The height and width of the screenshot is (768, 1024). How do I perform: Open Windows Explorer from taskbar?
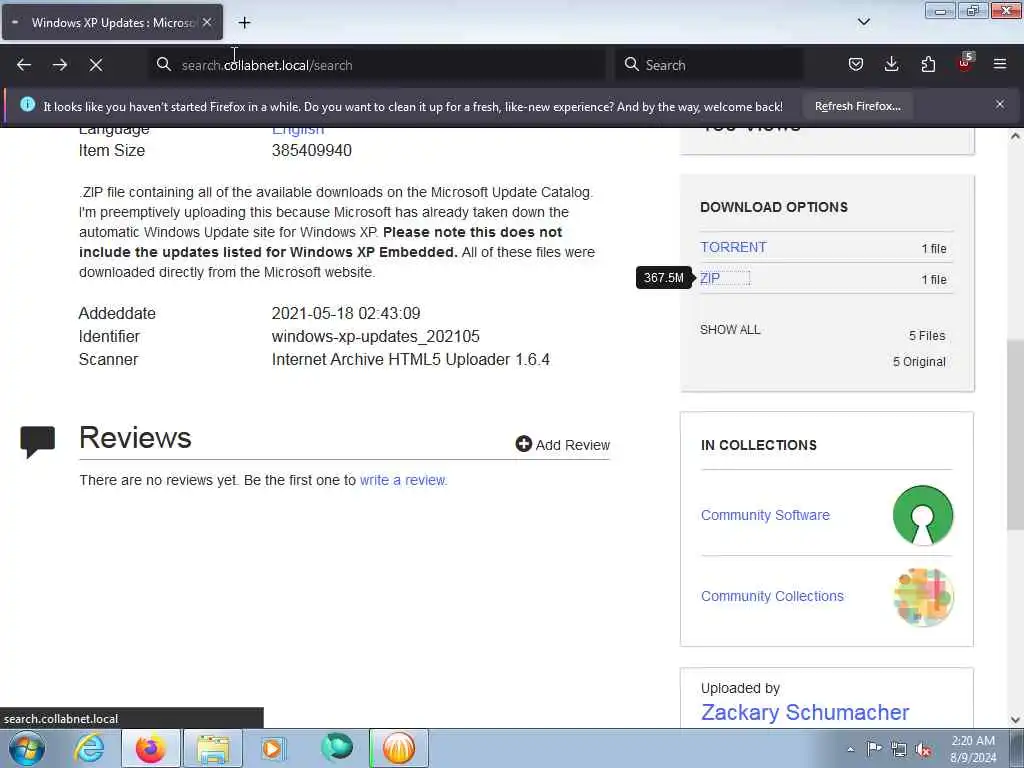coord(213,748)
